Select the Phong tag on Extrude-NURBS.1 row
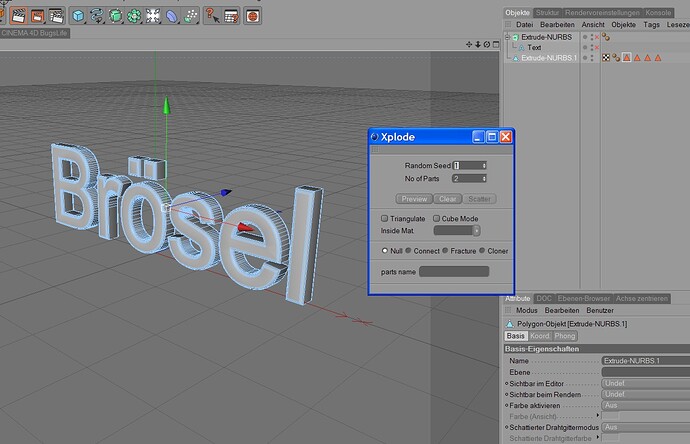Screen dimensions: 690x444 click(x=616, y=58)
